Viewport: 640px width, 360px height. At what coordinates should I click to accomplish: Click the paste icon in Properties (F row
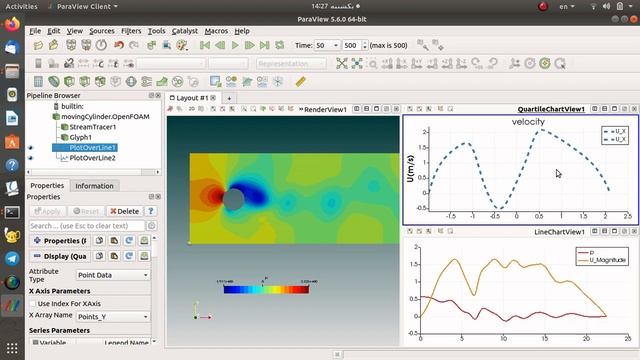click(114, 241)
